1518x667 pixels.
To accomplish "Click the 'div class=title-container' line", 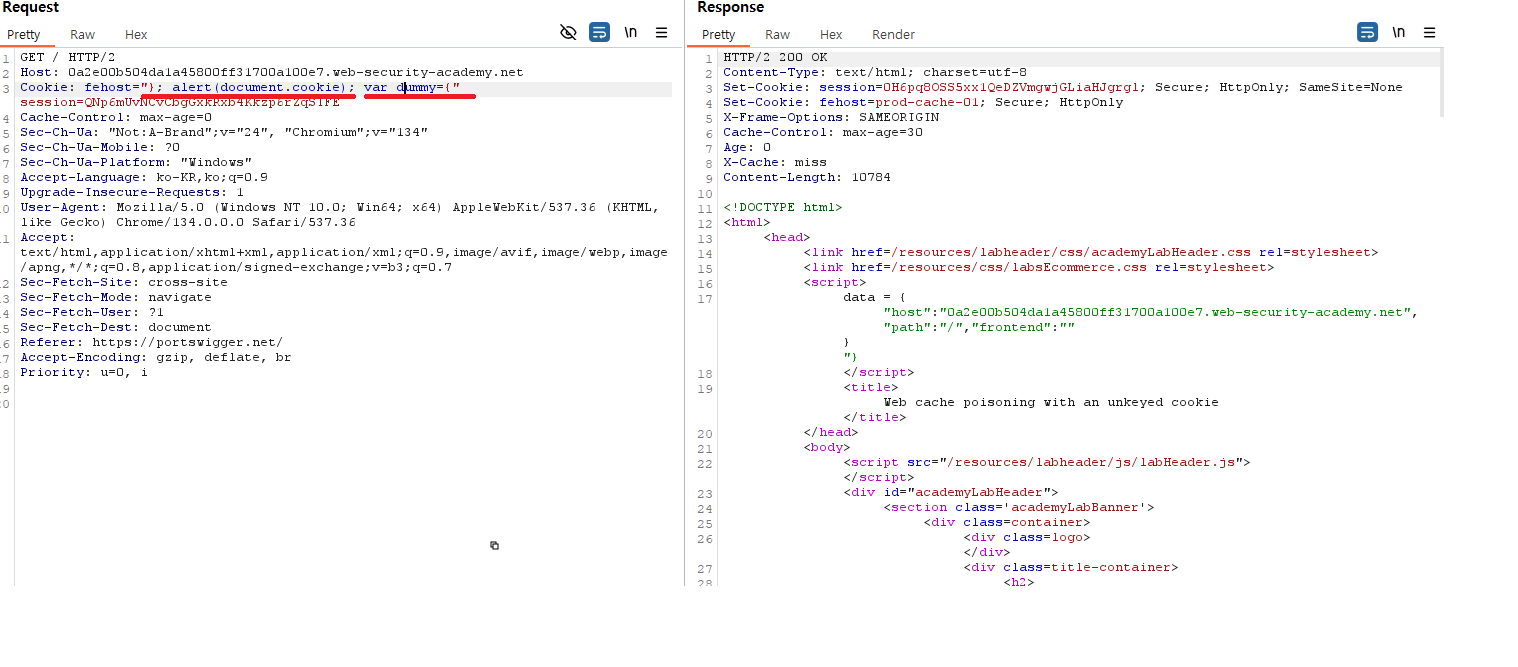I will (1071, 567).
